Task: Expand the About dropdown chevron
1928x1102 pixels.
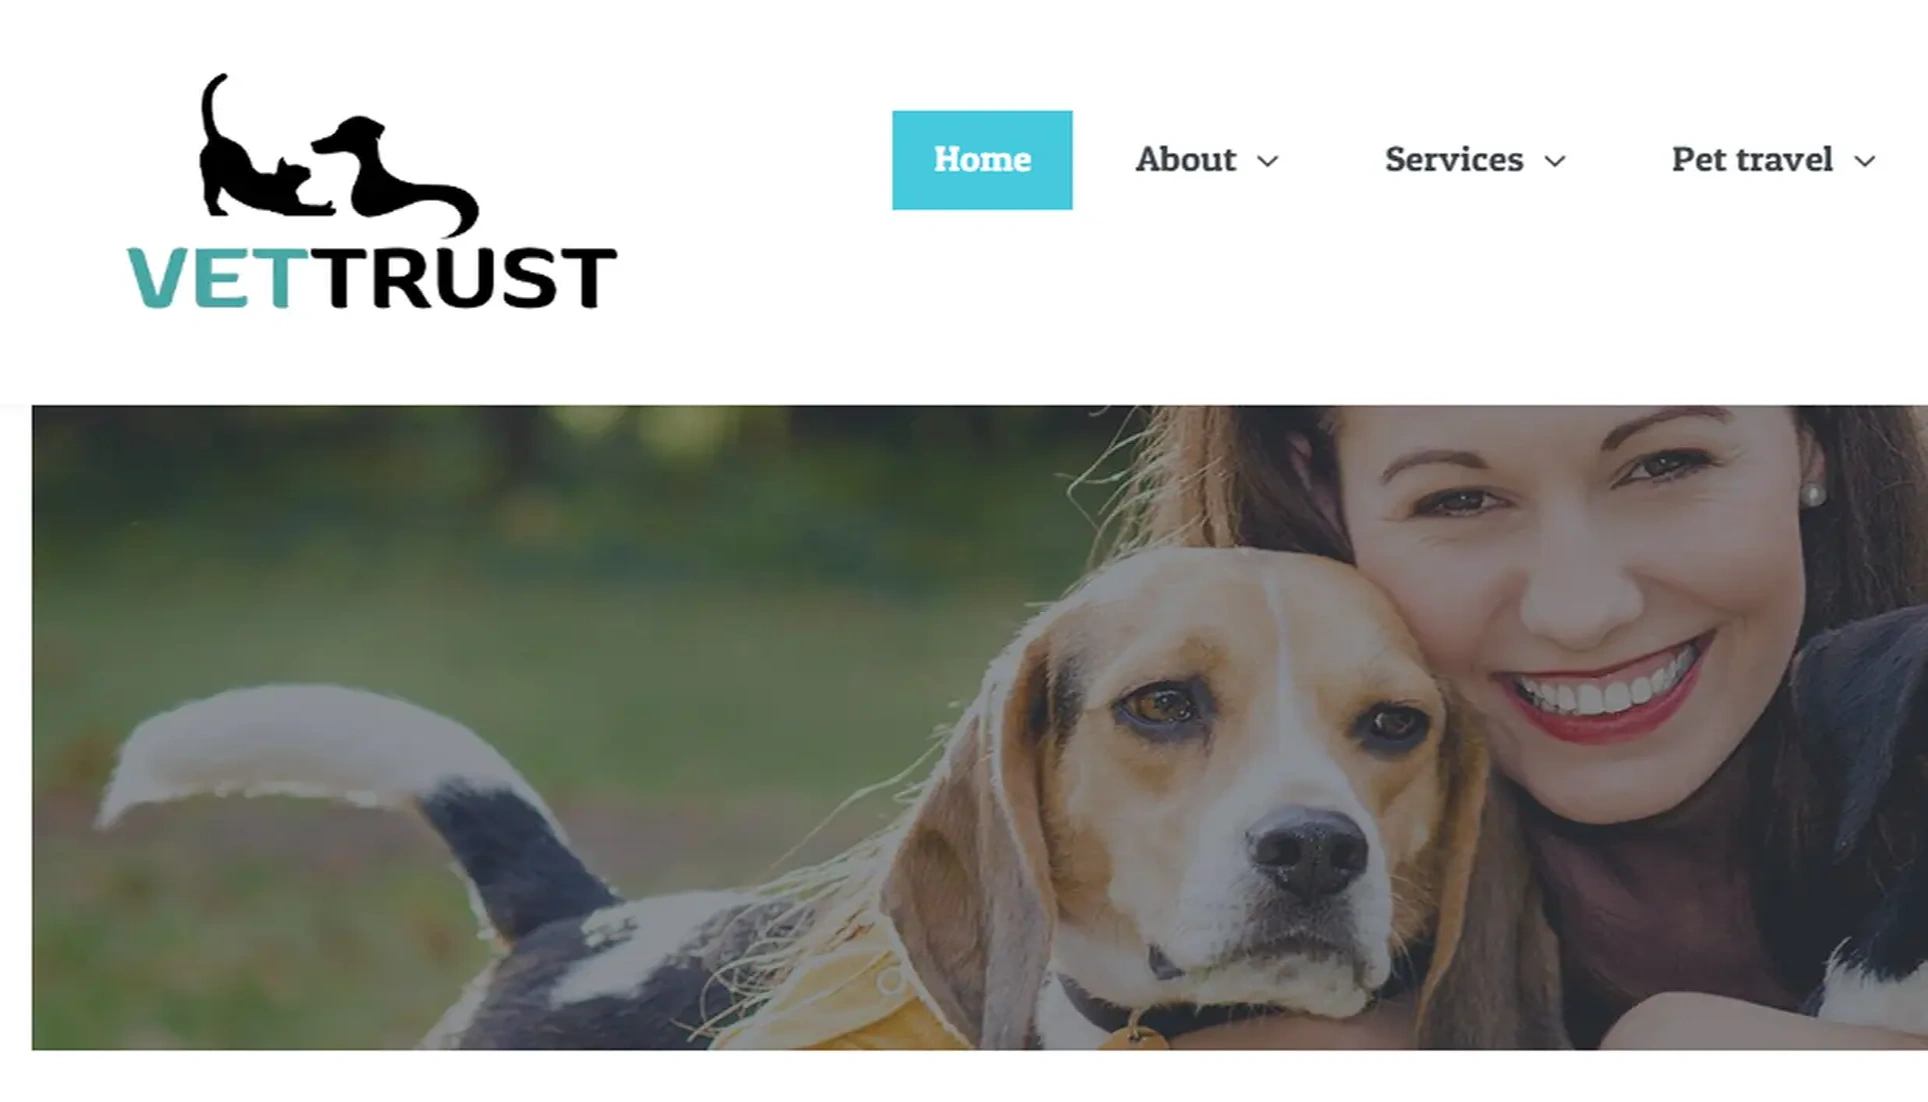Action: [x=1268, y=161]
